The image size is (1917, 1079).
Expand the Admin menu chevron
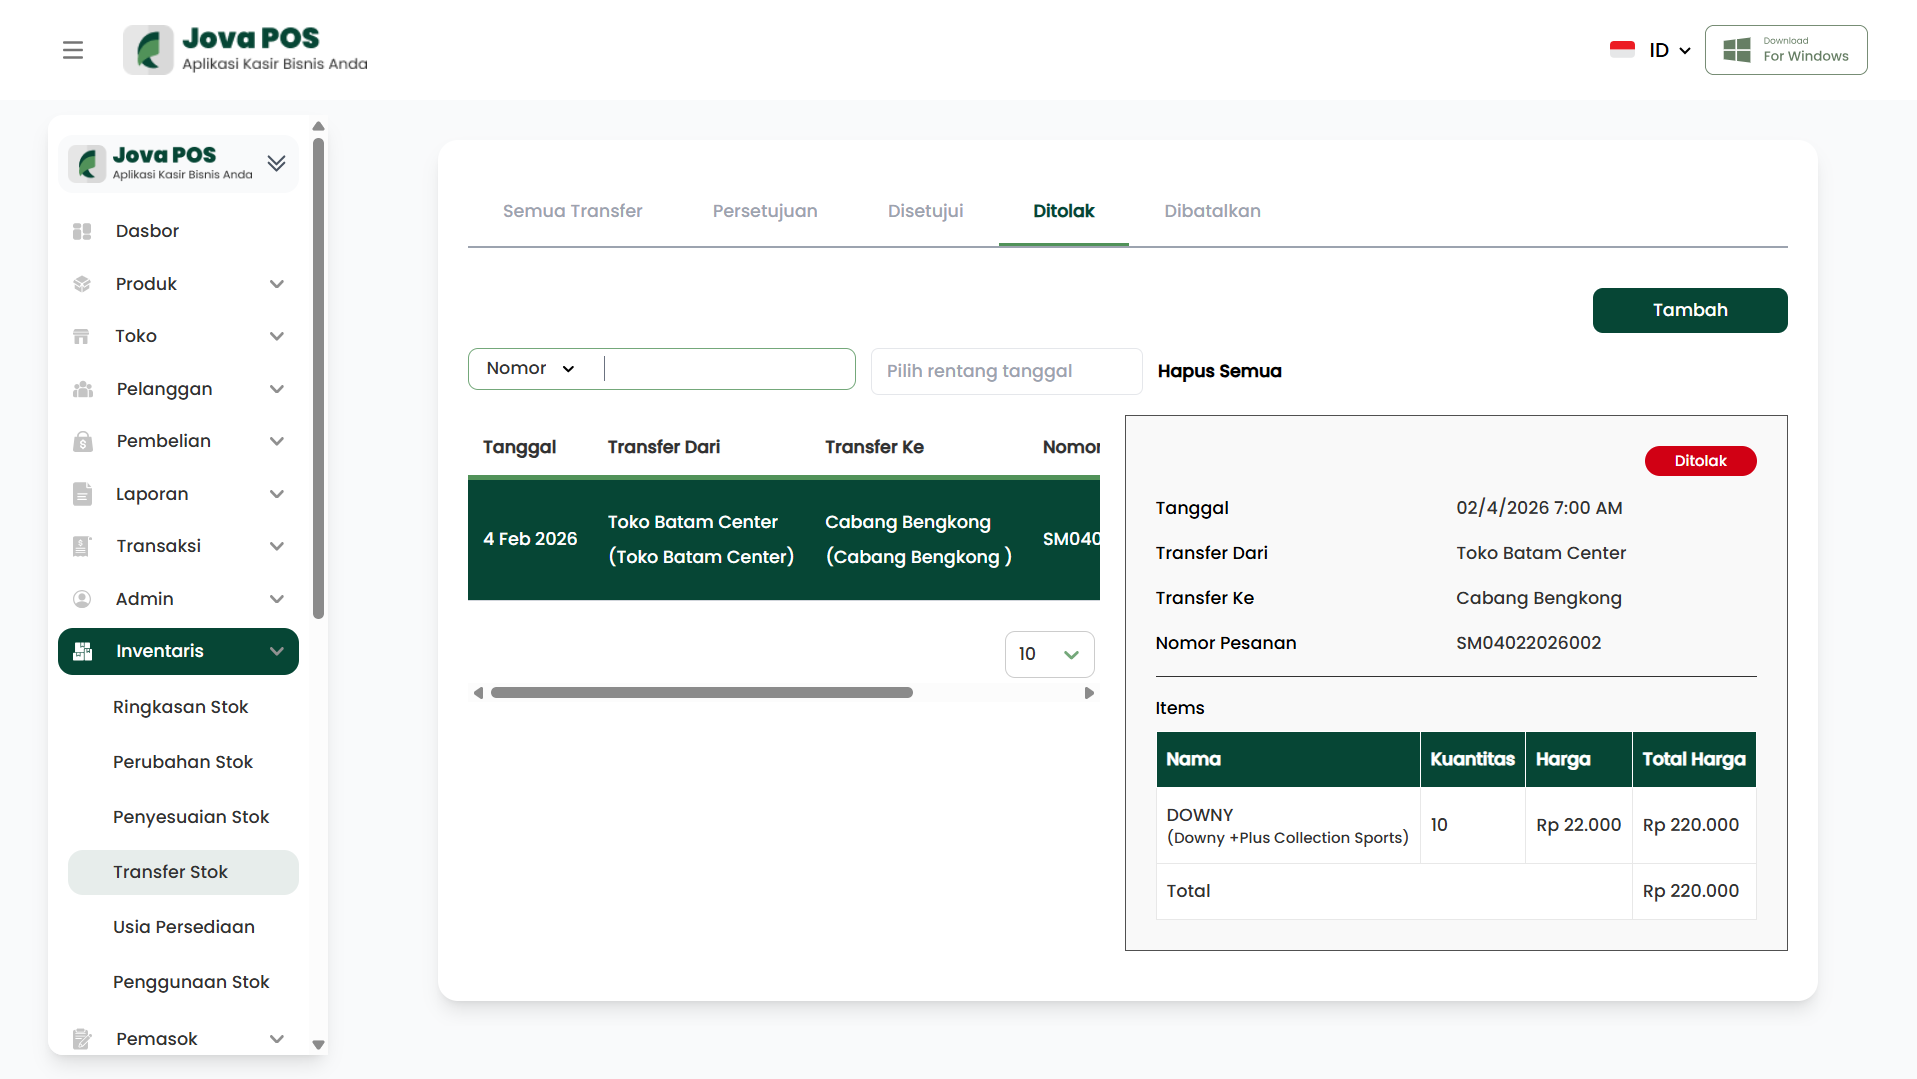click(277, 599)
